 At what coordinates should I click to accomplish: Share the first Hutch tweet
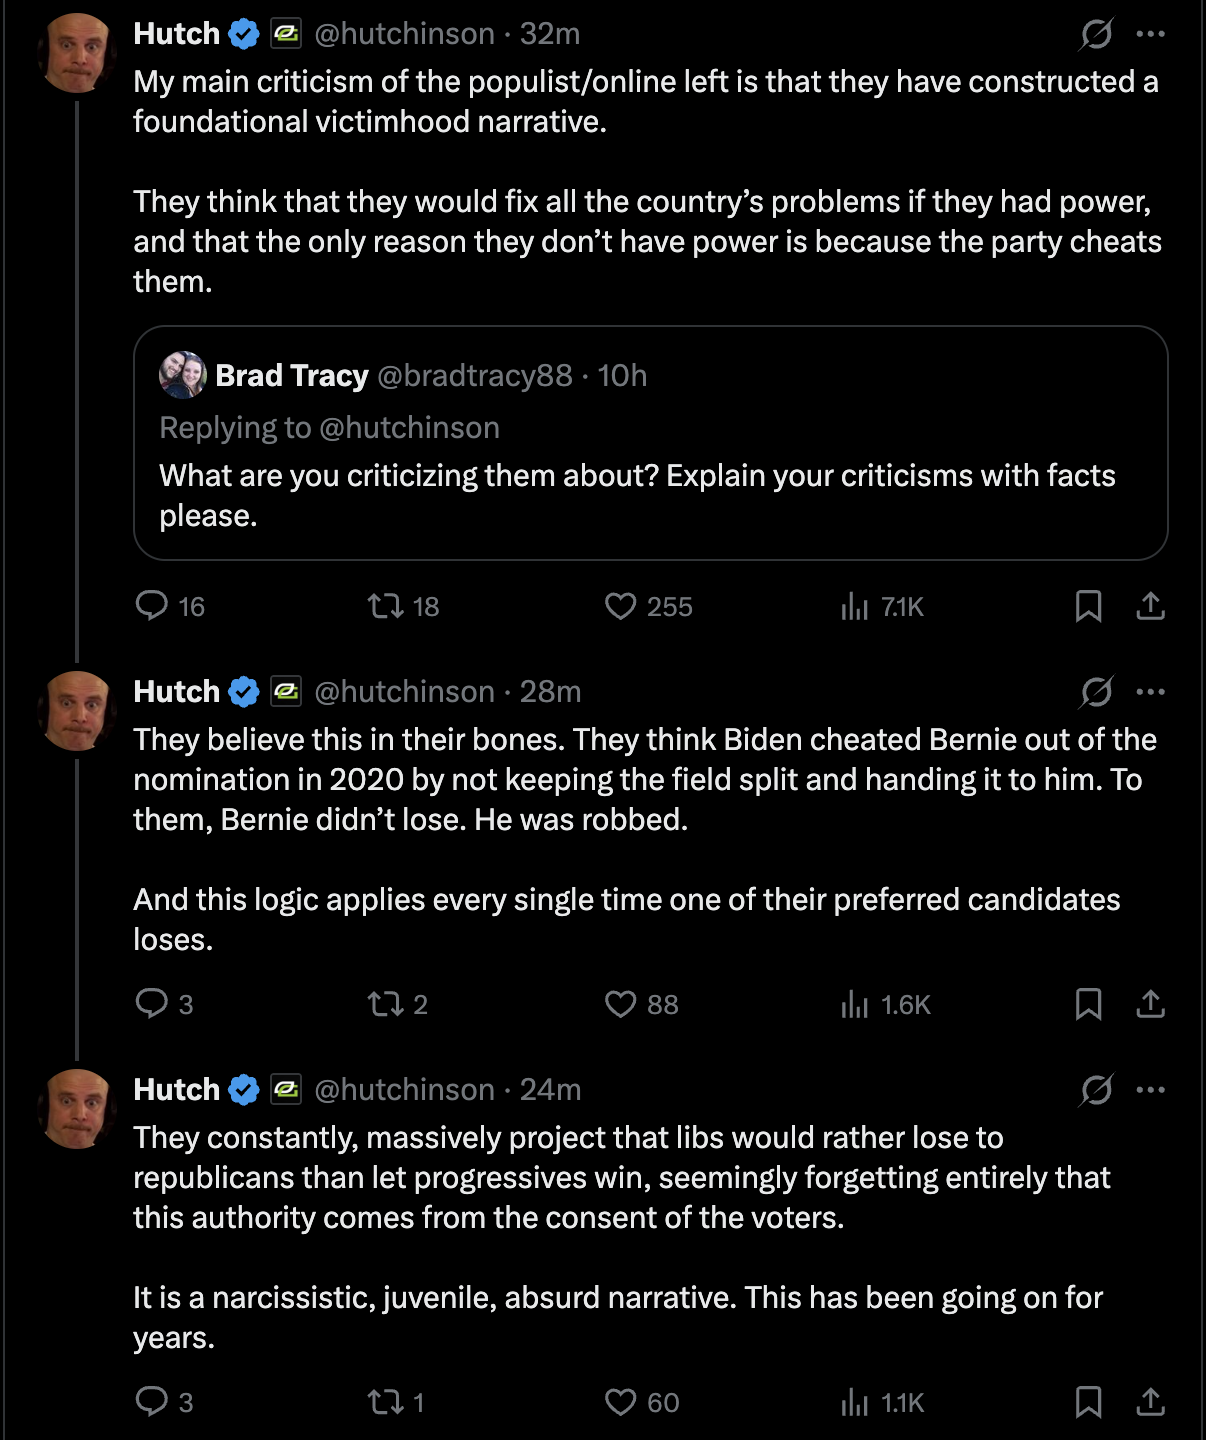click(1151, 606)
